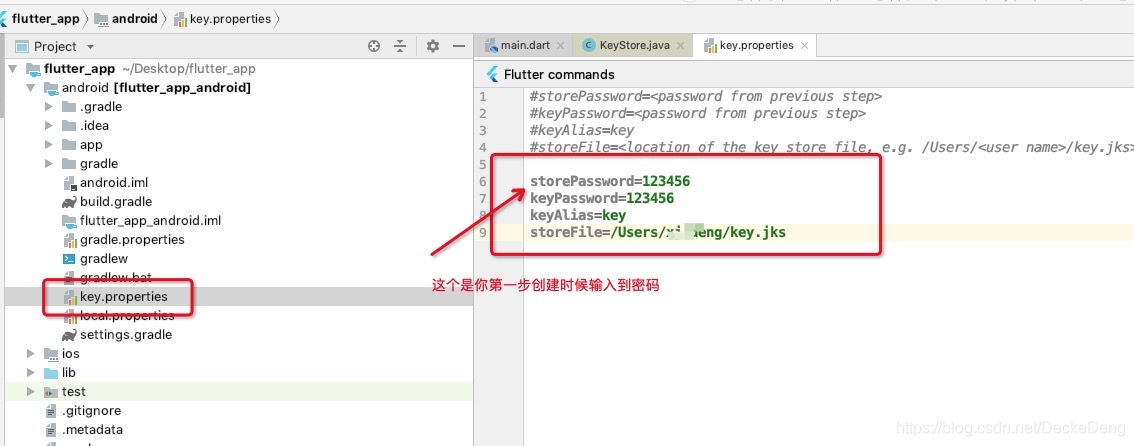1134x446 pixels.
Task: Select build.gradle in project tree
Action: [x=116, y=202]
